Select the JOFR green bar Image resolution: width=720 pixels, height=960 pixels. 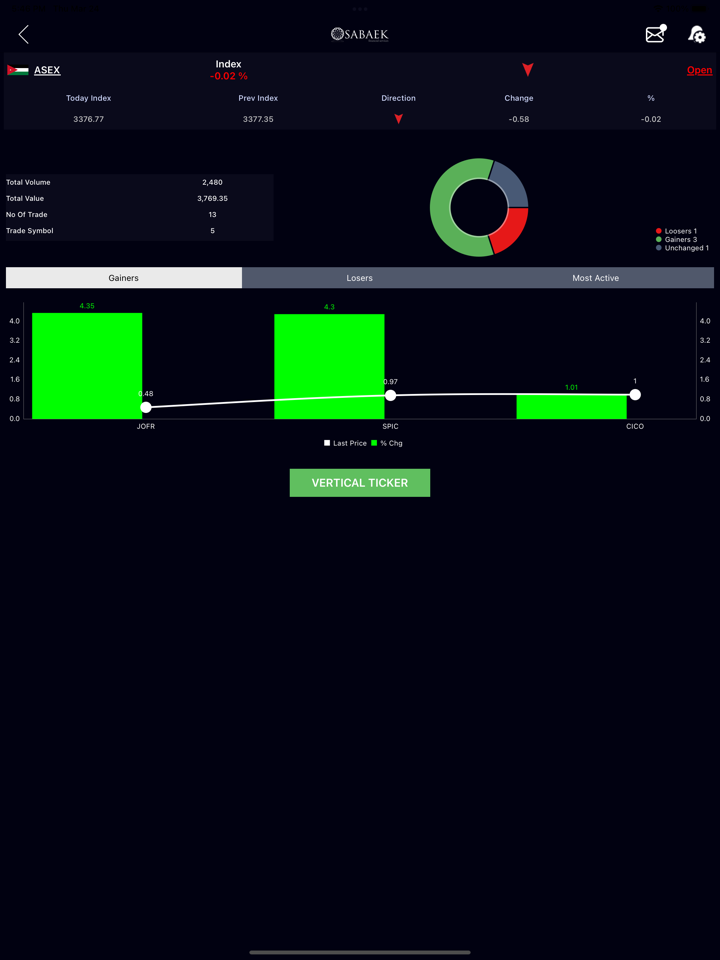[87, 366]
